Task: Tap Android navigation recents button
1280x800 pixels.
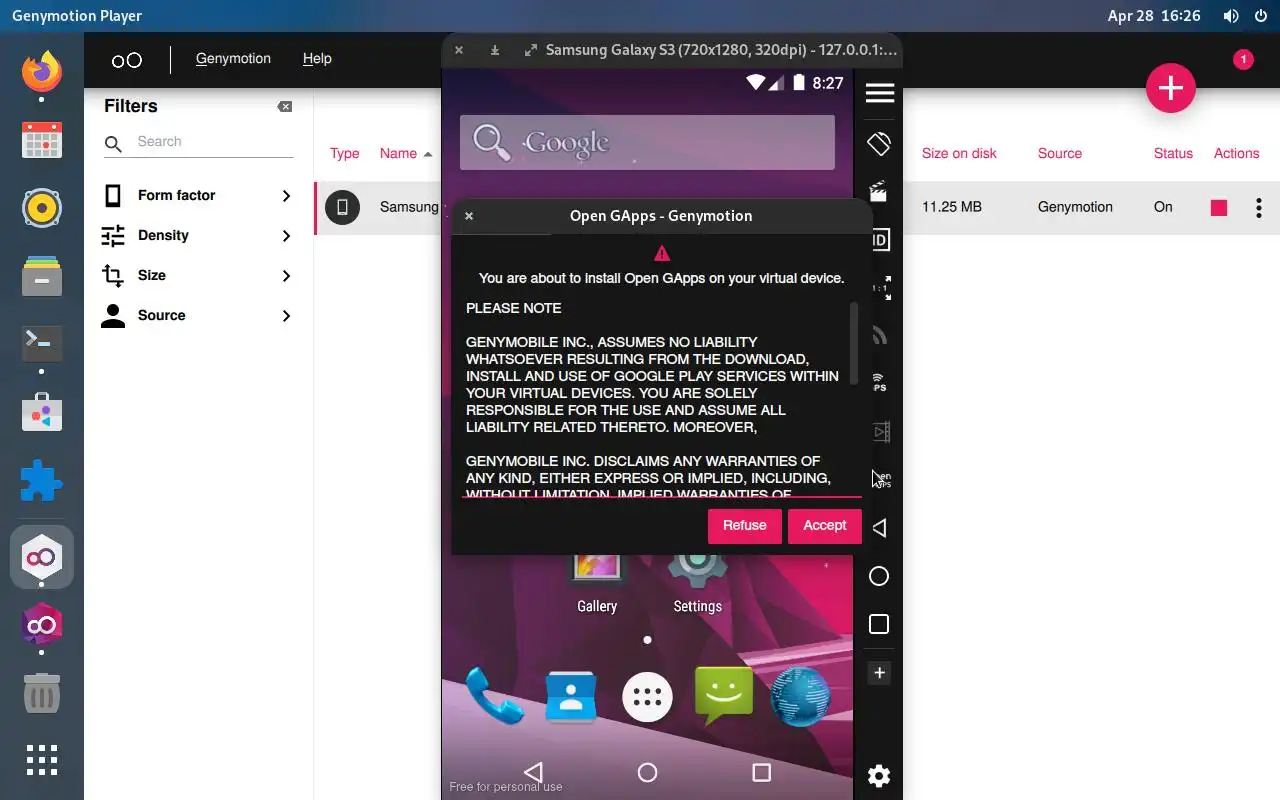Action: [x=761, y=772]
